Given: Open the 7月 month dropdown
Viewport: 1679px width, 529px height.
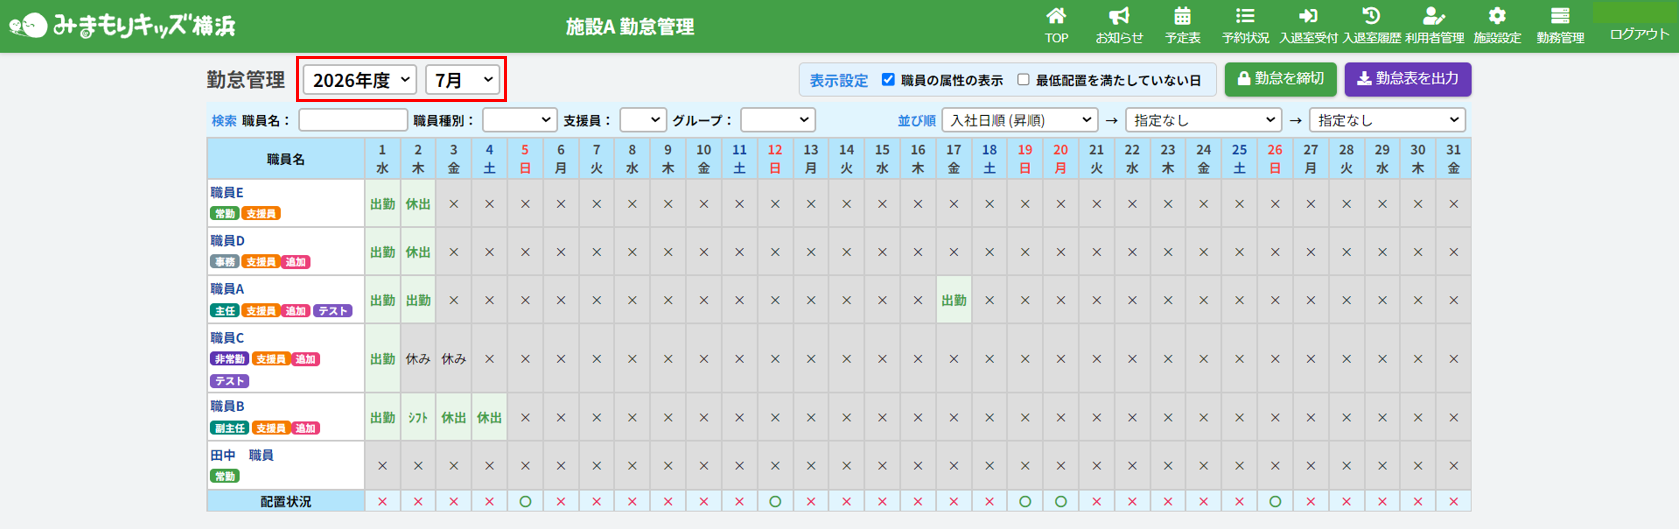Looking at the screenshot, I should click(x=463, y=80).
